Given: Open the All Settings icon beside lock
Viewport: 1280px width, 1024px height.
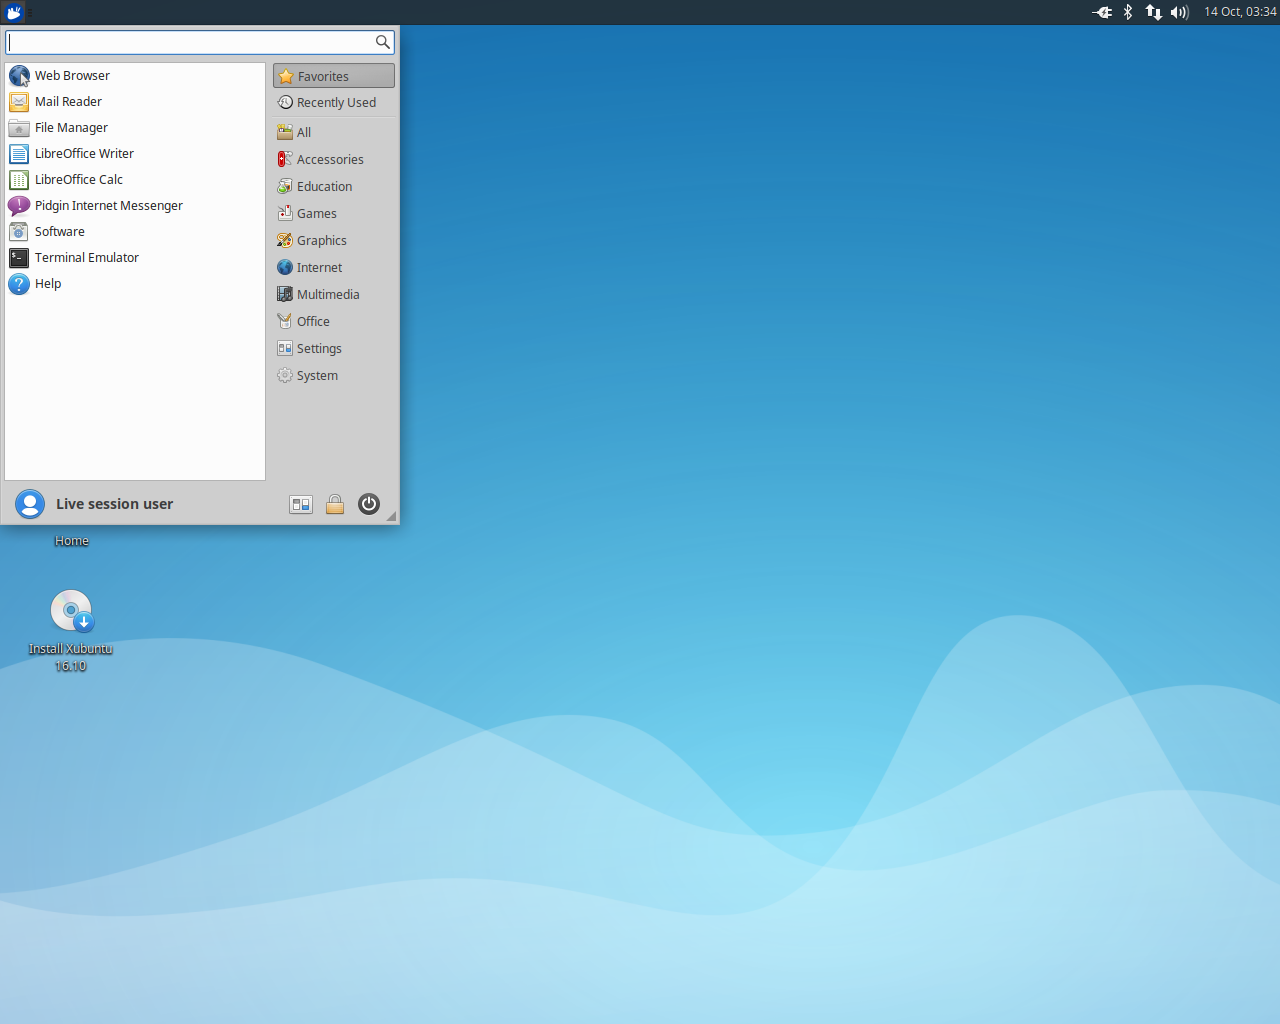Looking at the screenshot, I should (301, 504).
